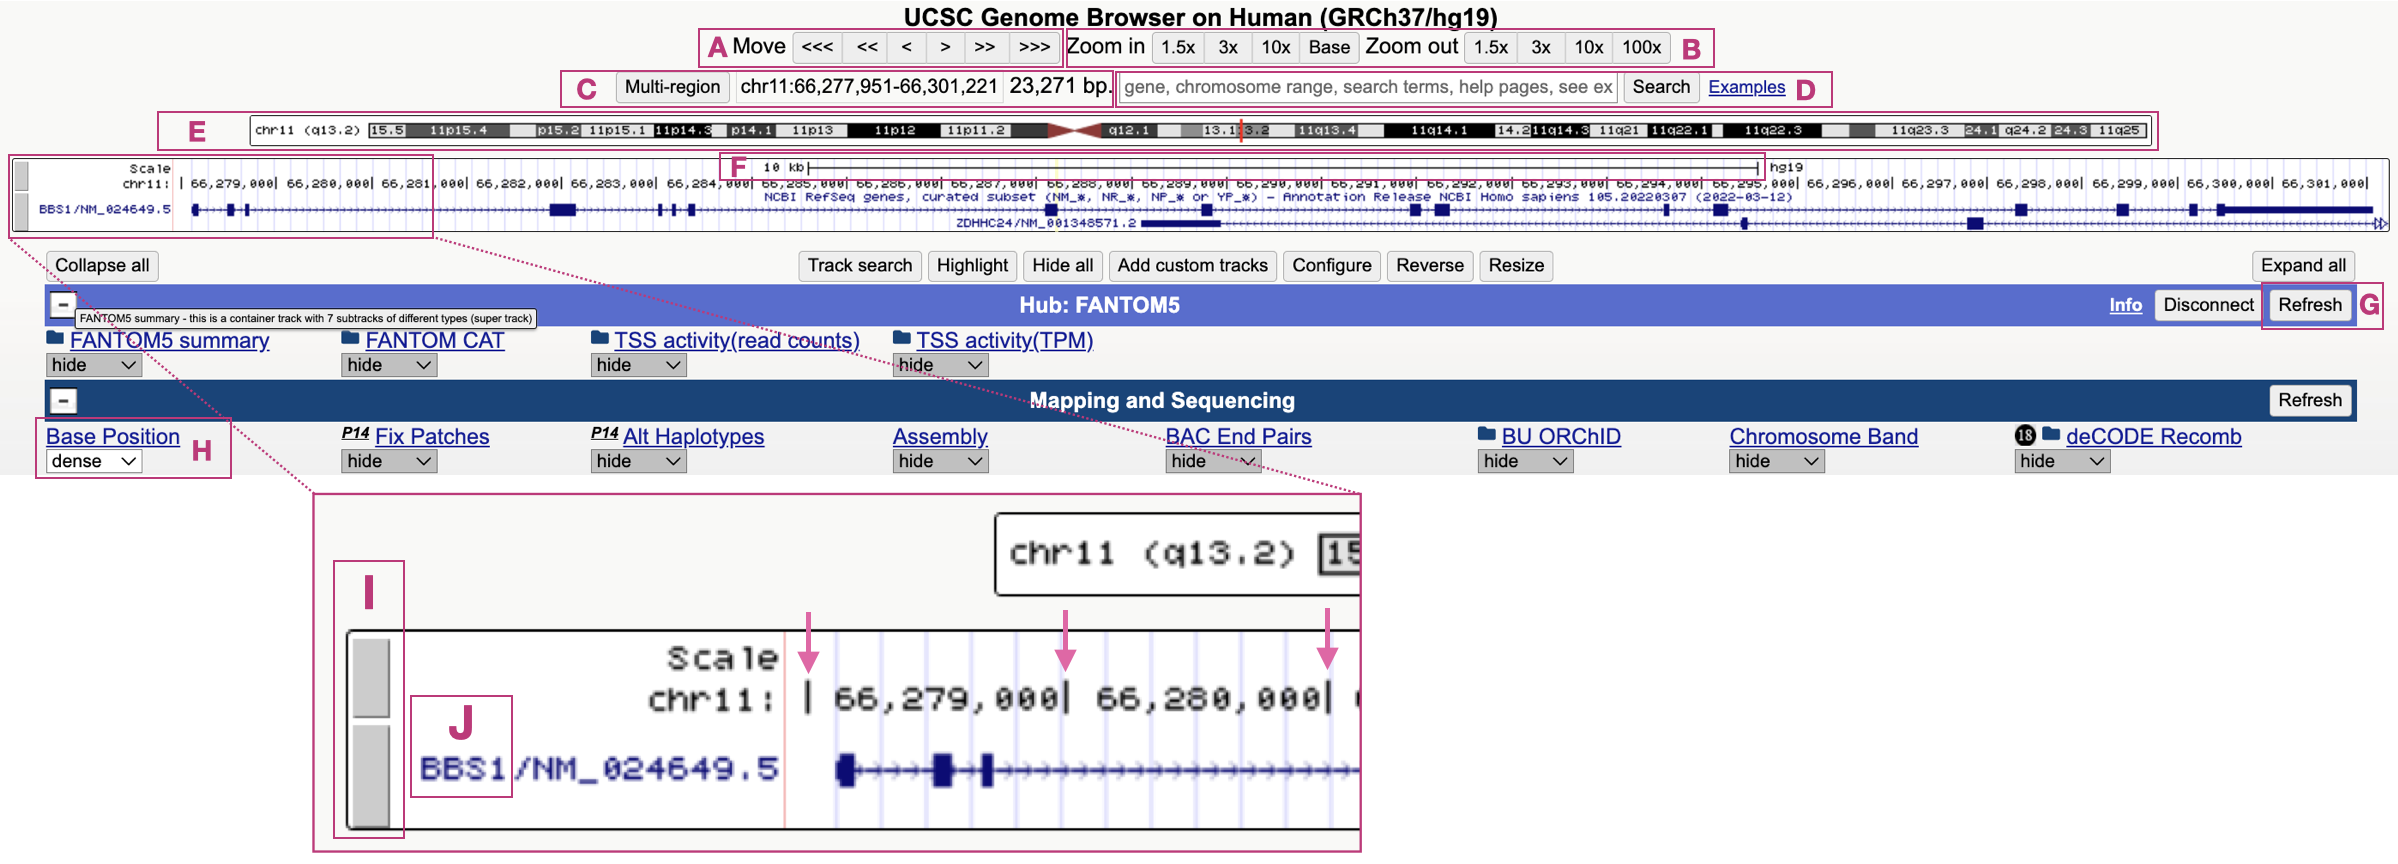The image size is (2398, 864).
Task: Open Assembly visibility dropdown
Action: 940,461
